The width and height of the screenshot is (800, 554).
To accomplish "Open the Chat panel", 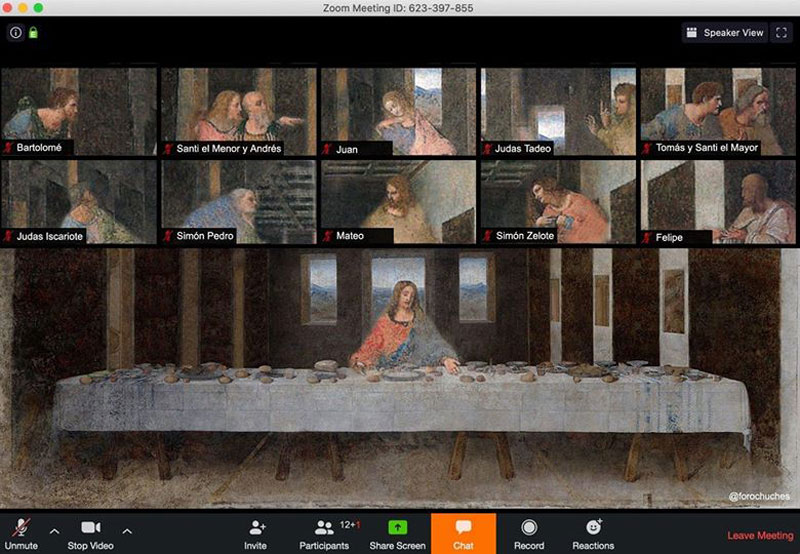I will coord(463,533).
